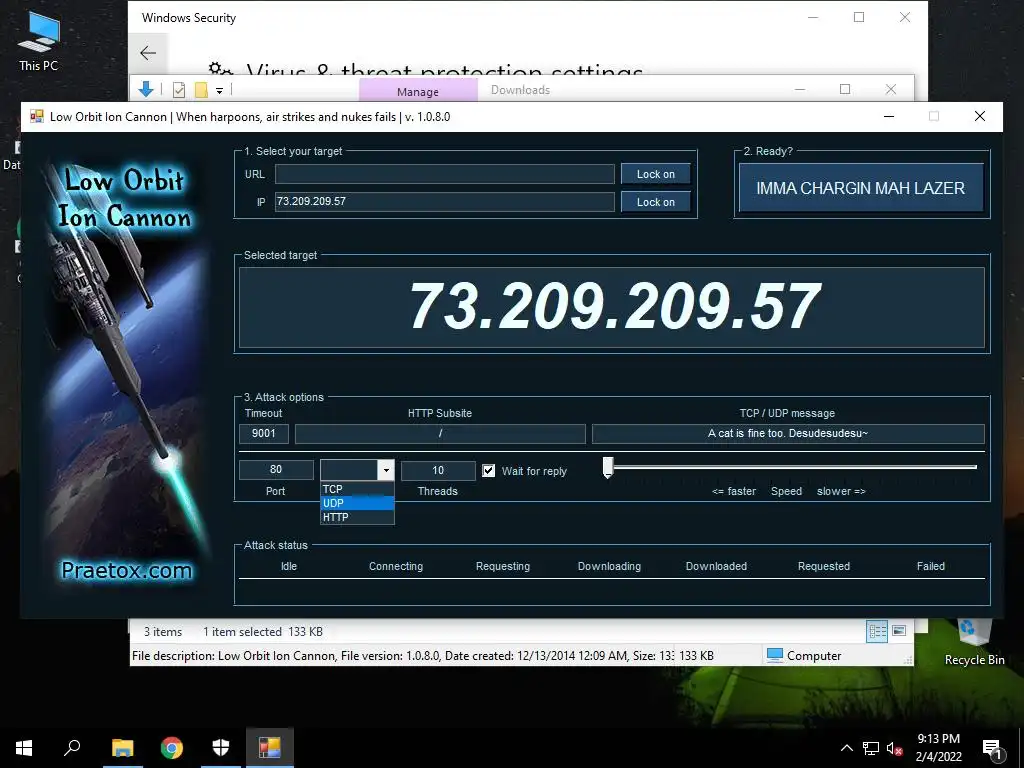Click the HTTP Subsite field

click(x=440, y=434)
